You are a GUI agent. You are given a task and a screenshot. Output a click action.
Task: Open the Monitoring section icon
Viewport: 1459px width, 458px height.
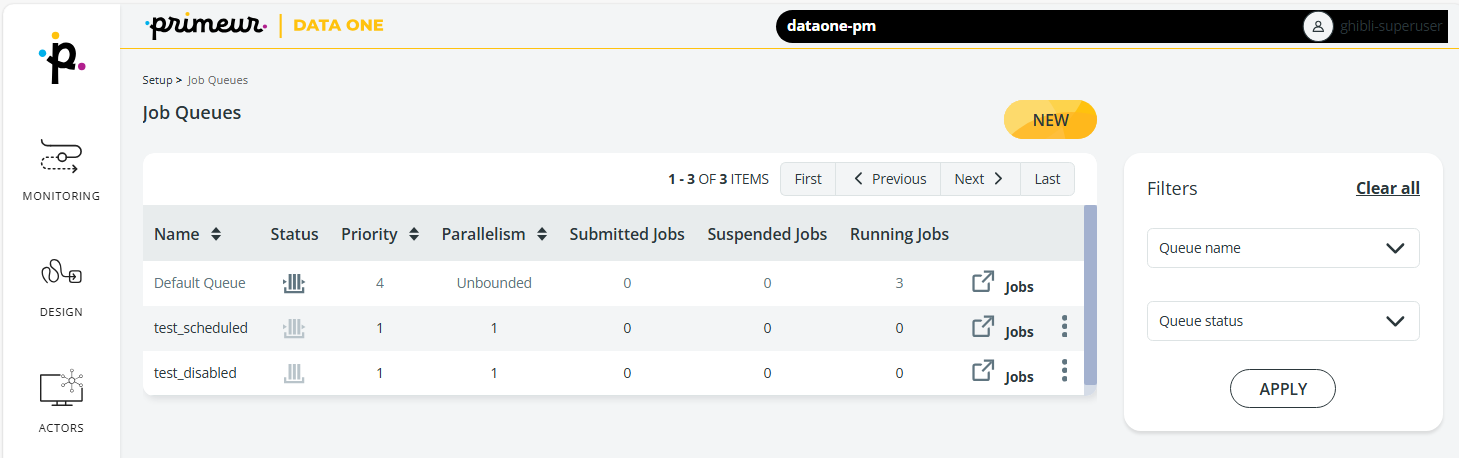(61, 156)
